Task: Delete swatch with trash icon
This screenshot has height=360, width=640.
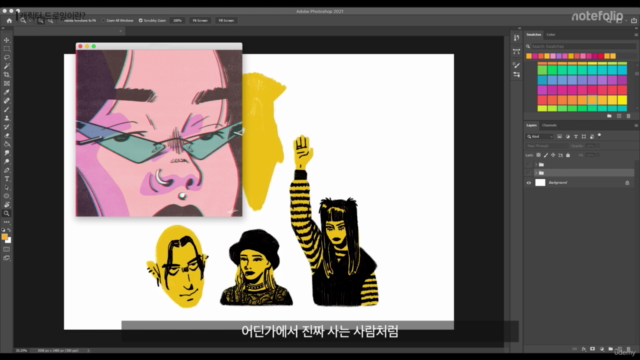Action: pos(629,116)
